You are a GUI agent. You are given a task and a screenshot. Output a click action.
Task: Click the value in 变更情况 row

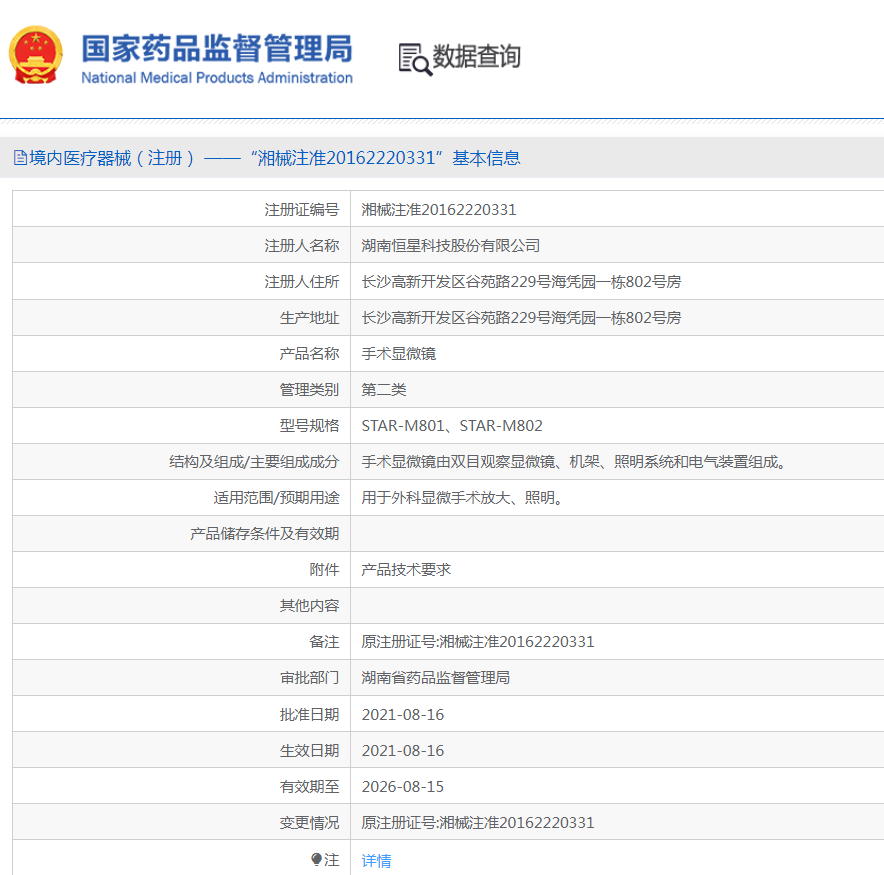tap(478, 823)
